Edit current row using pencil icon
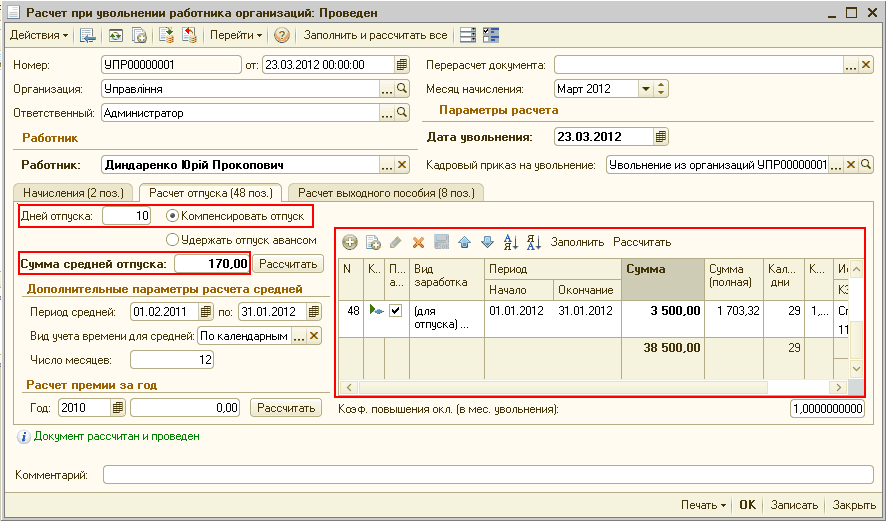 [396, 242]
